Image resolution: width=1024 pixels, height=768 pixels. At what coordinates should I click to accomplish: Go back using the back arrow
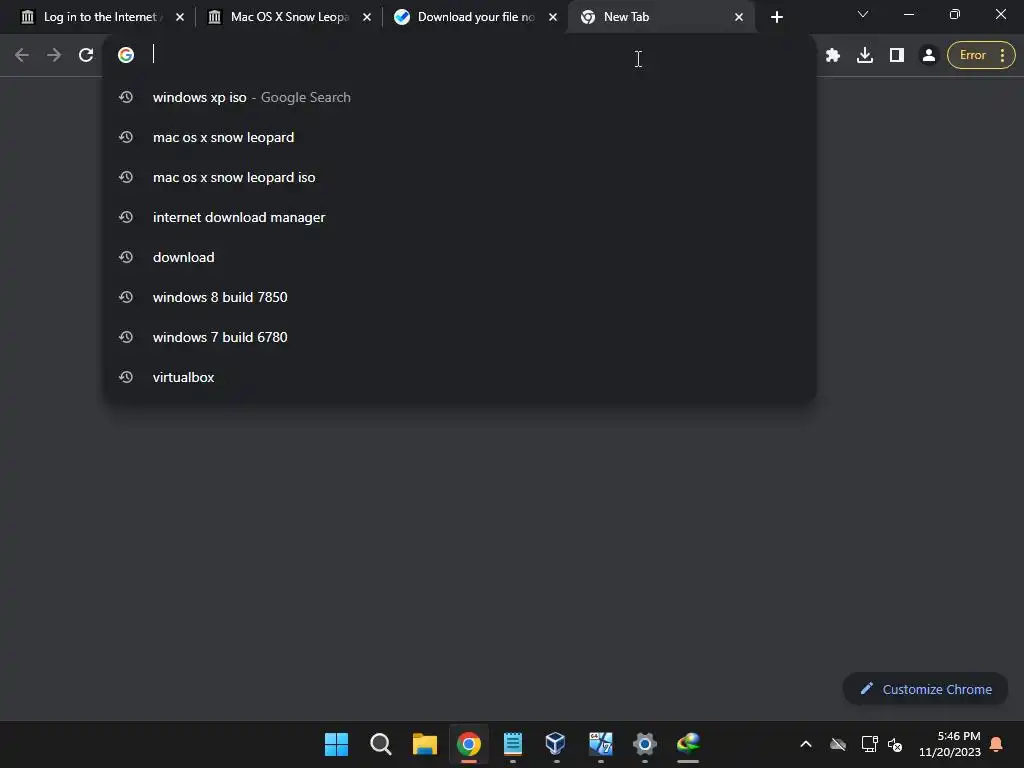click(22, 55)
